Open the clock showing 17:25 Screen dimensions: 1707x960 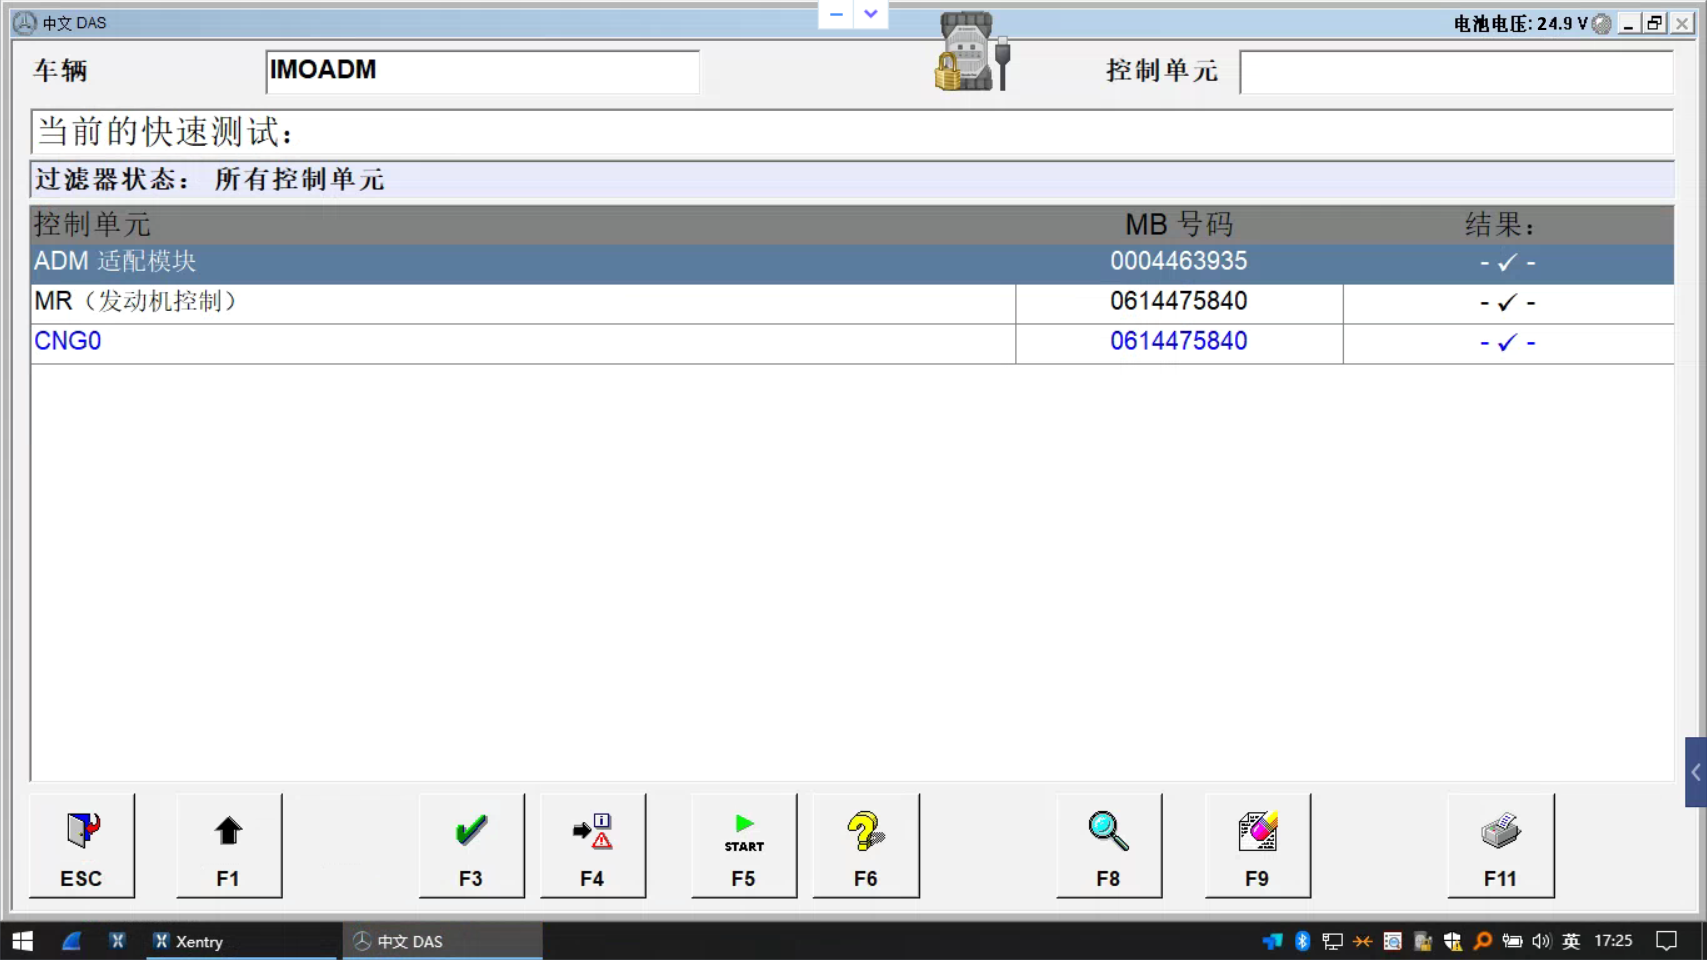pyautogui.click(x=1613, y=941)
